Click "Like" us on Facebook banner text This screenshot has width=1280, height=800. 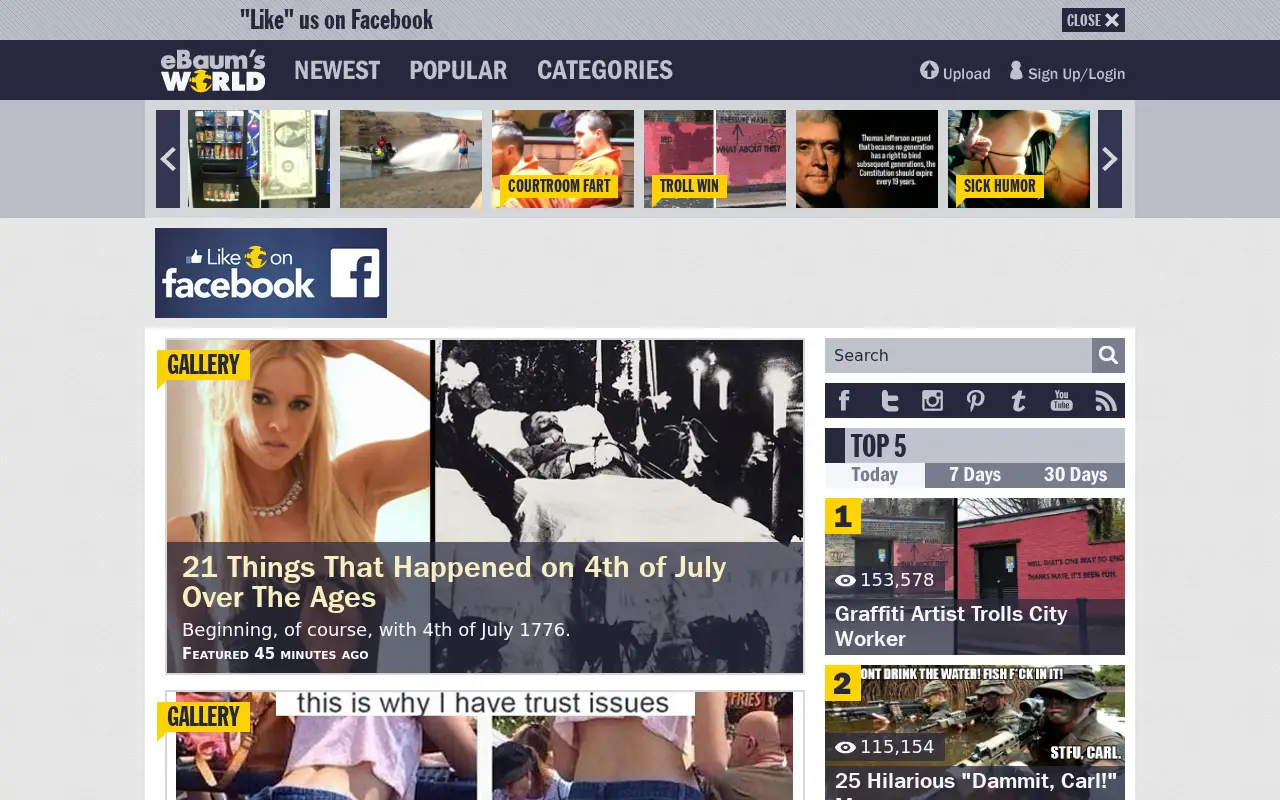click(x=336, y=20)
